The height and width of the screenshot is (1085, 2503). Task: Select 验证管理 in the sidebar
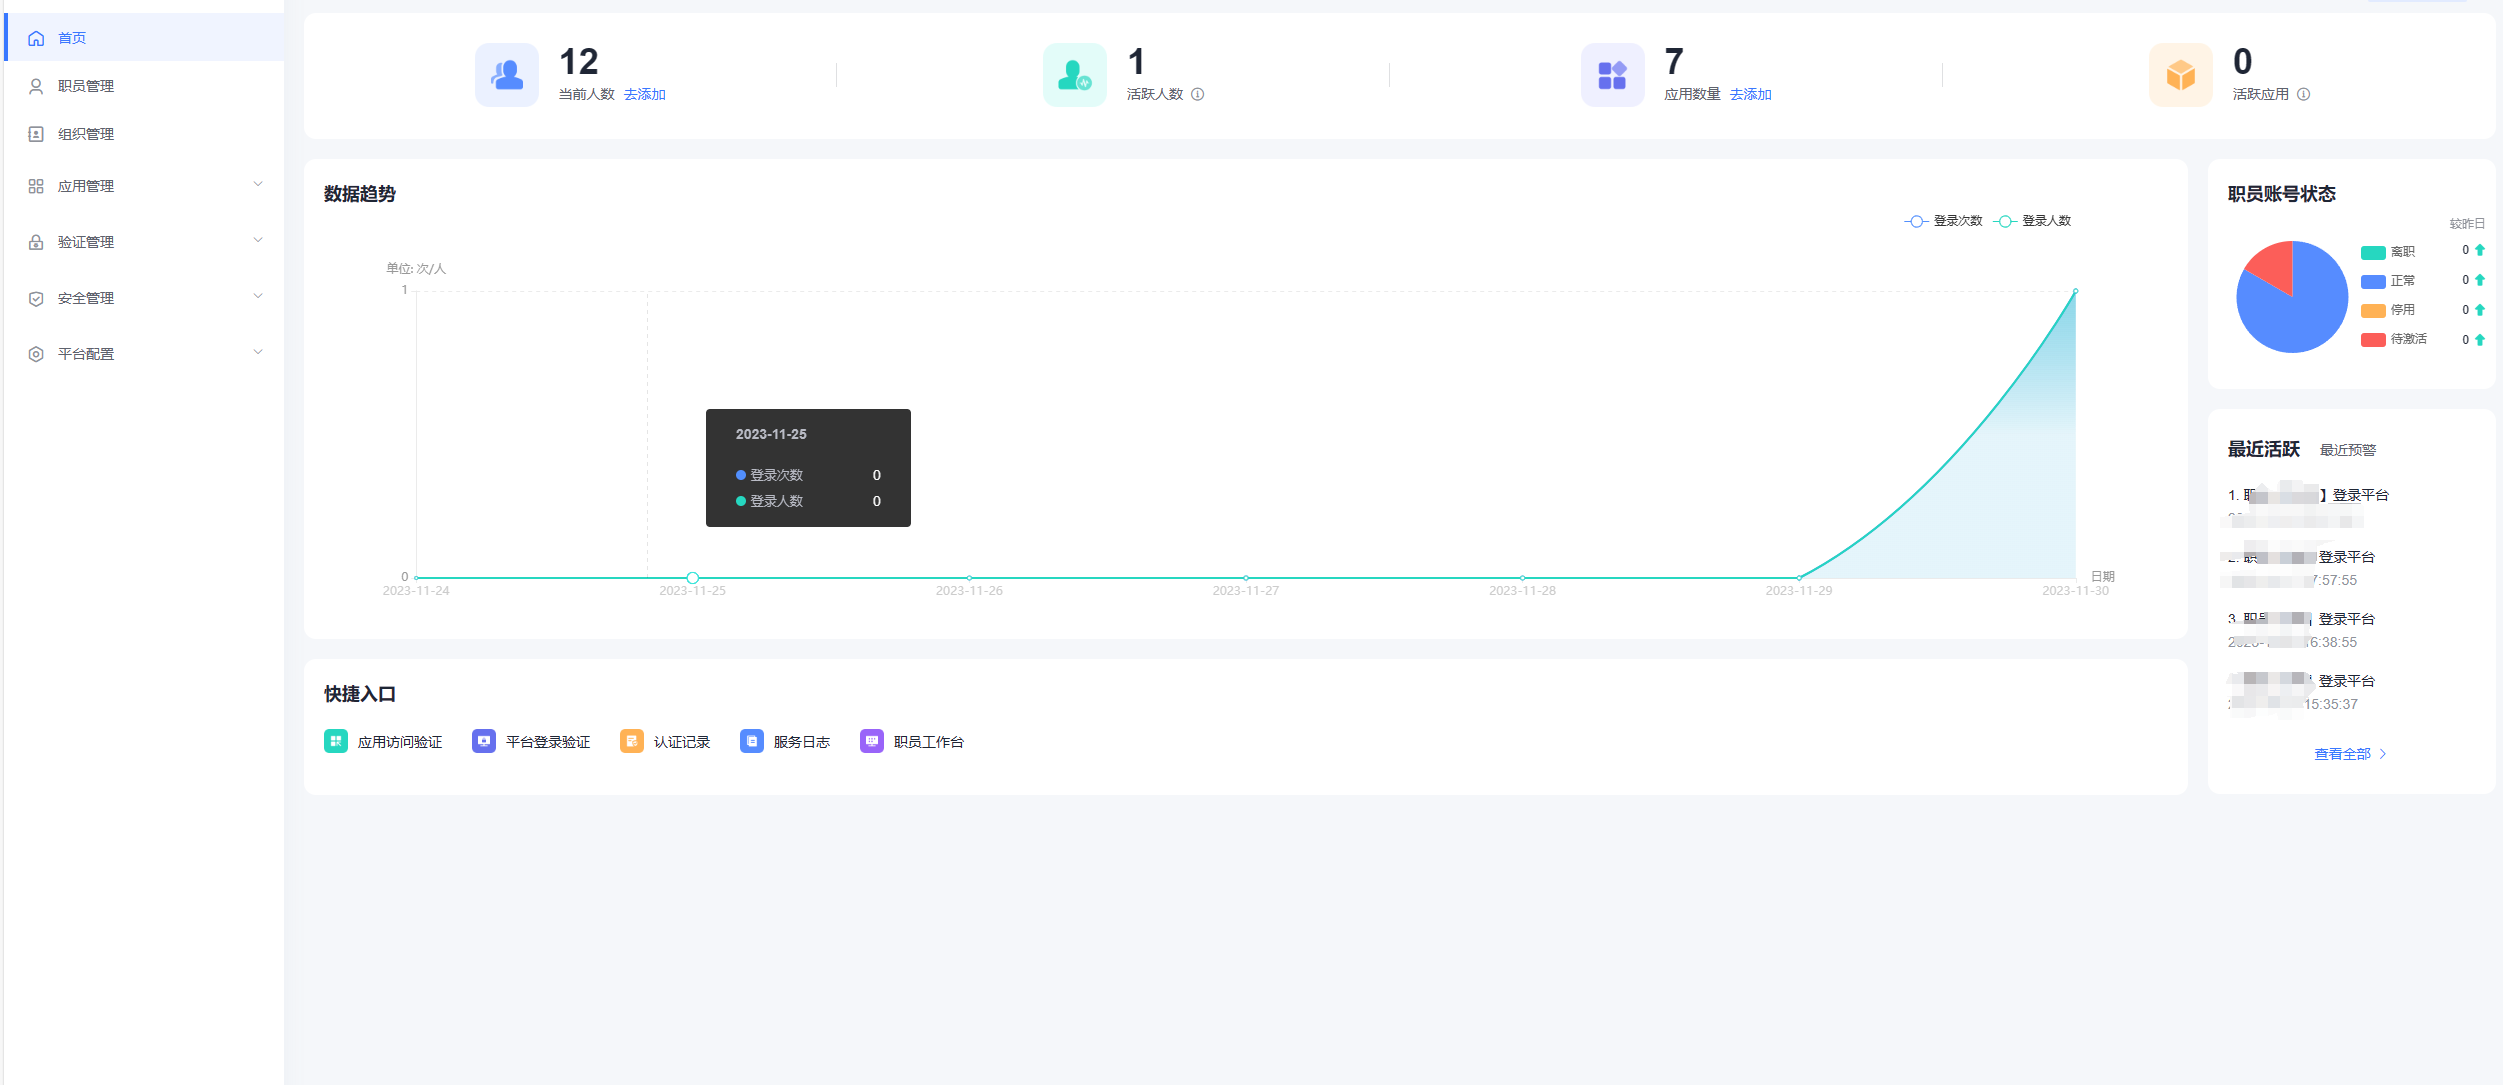pos(145,242)
